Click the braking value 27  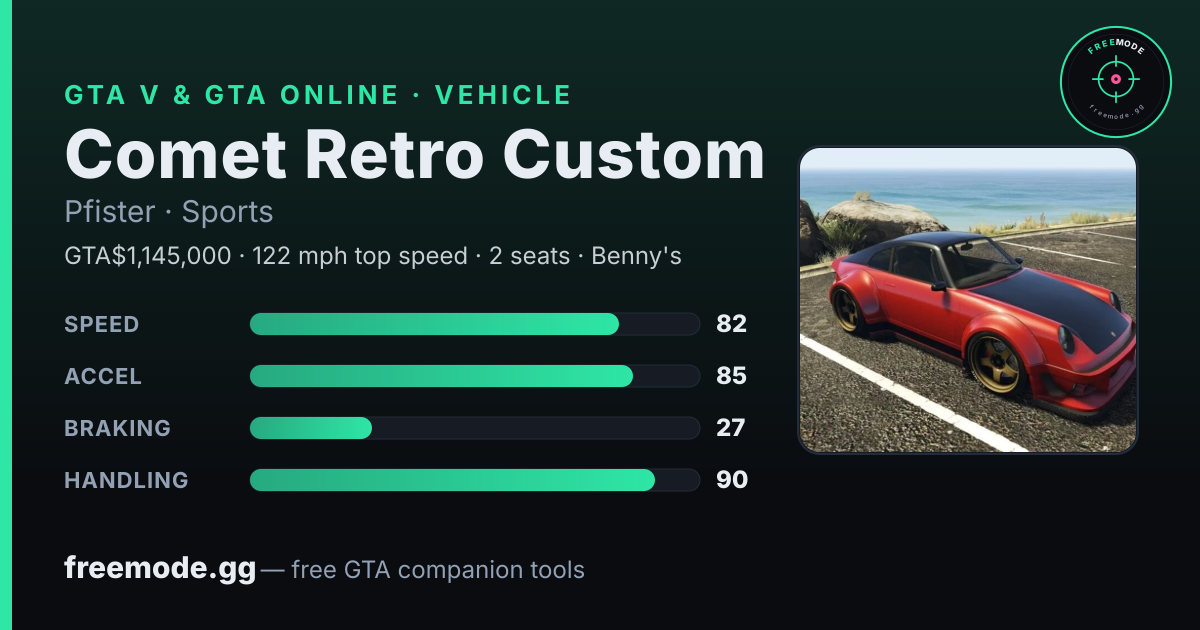pyautogui.click(x=731, y=428)
